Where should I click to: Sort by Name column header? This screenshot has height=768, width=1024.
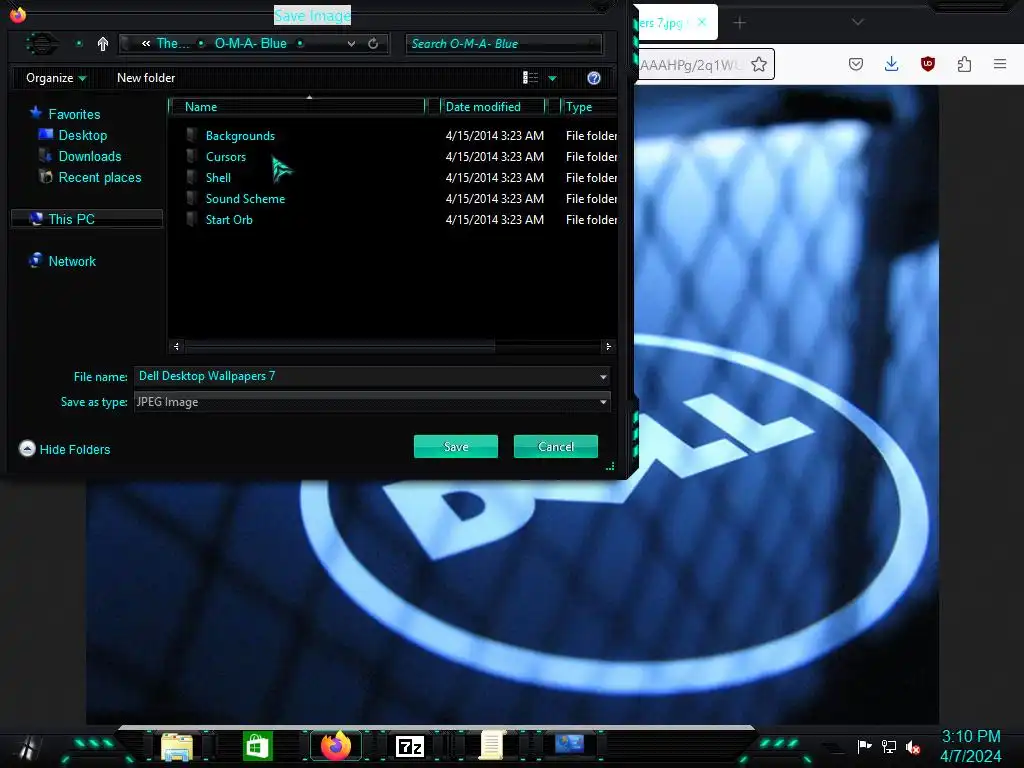click(x=299, y=107)
